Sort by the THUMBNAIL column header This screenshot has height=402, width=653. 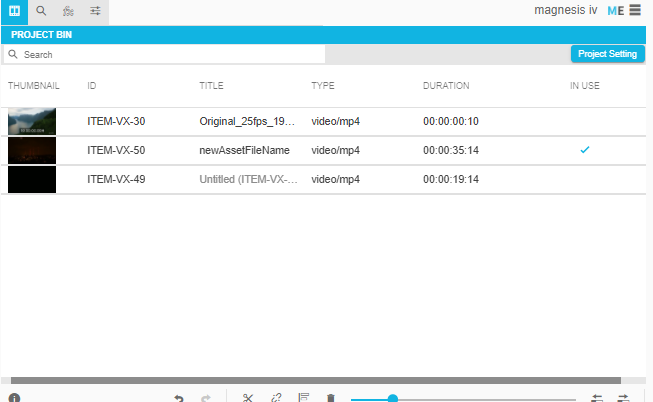pos(34,86)
